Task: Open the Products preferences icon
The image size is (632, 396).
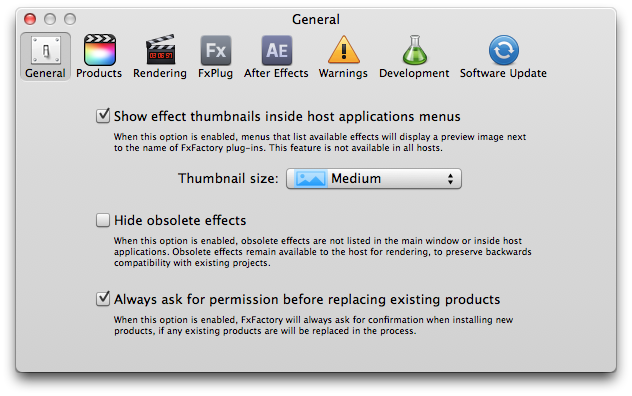Action: [100, 50]
